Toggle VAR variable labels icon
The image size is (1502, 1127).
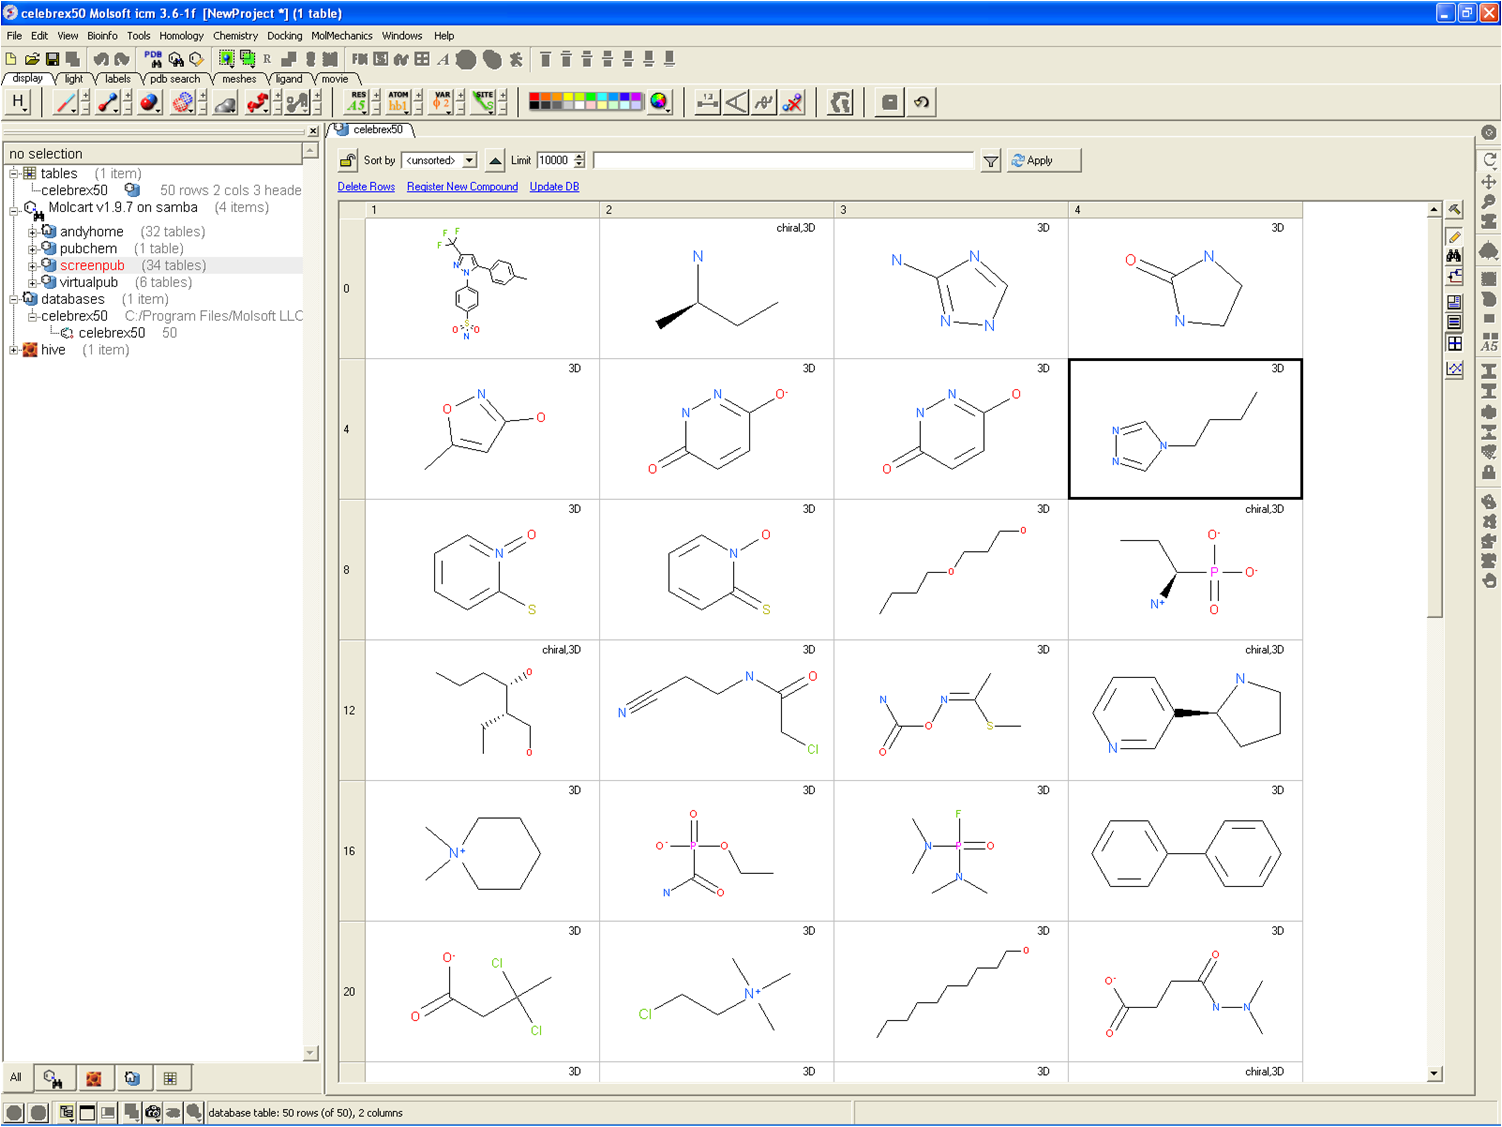441,102
